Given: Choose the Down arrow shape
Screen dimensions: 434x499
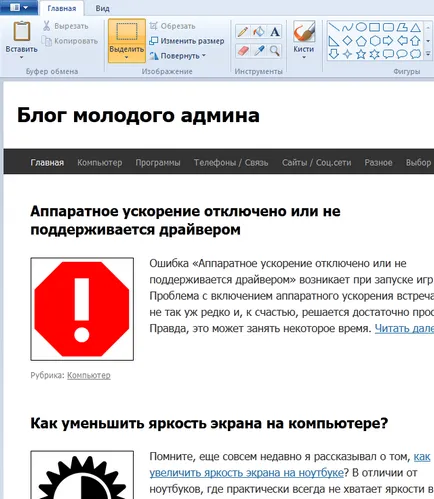Looking at the screenshot, I should point(334,54).
